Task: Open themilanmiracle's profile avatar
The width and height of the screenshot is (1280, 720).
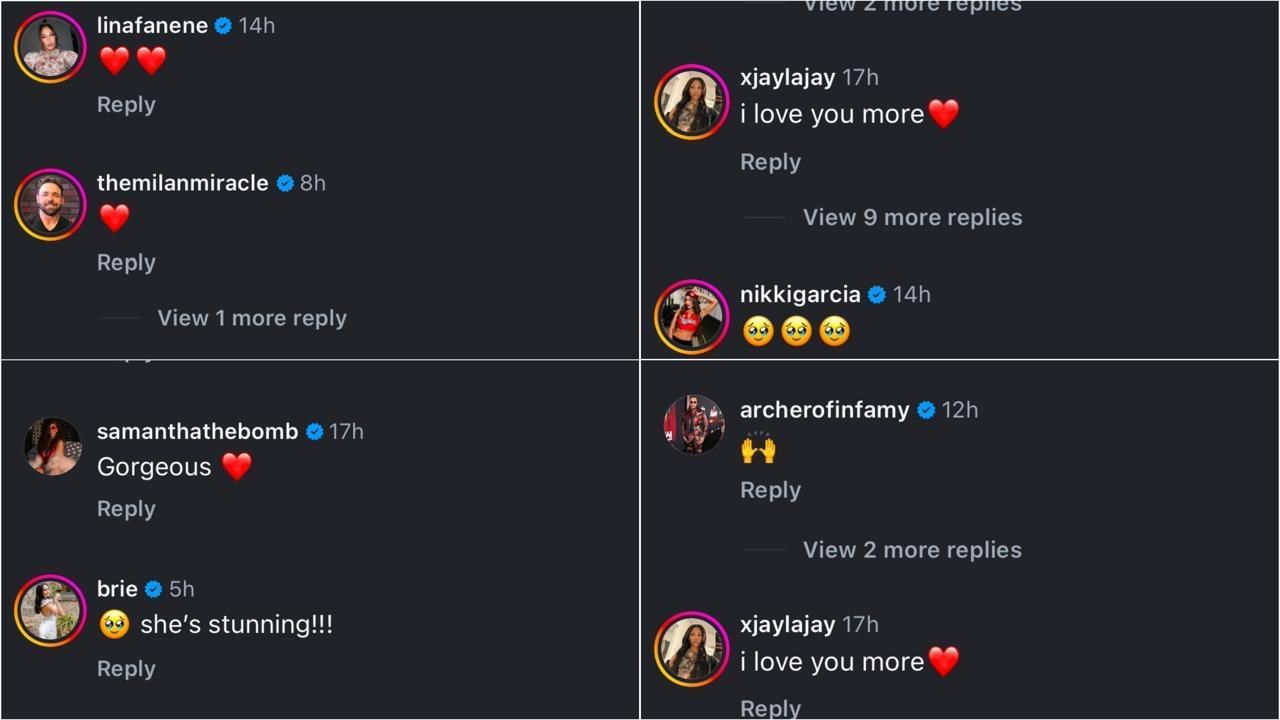Action: (50, 205)
